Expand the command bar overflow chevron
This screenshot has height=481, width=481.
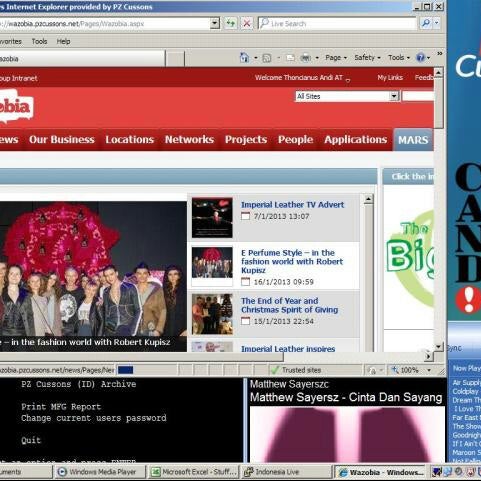click(x=440, y=53)
